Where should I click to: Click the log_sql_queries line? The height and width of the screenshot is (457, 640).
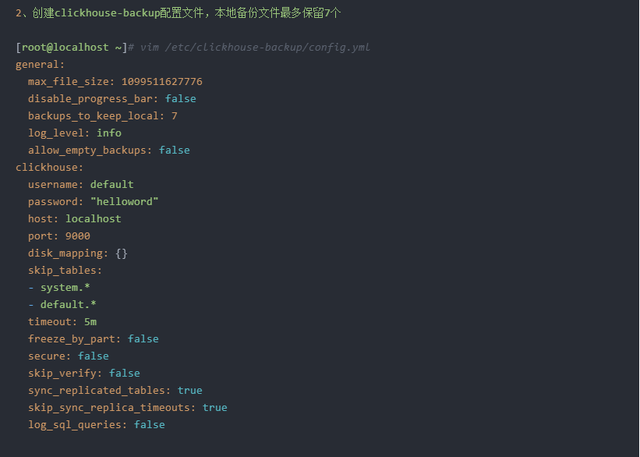point(96,425)
